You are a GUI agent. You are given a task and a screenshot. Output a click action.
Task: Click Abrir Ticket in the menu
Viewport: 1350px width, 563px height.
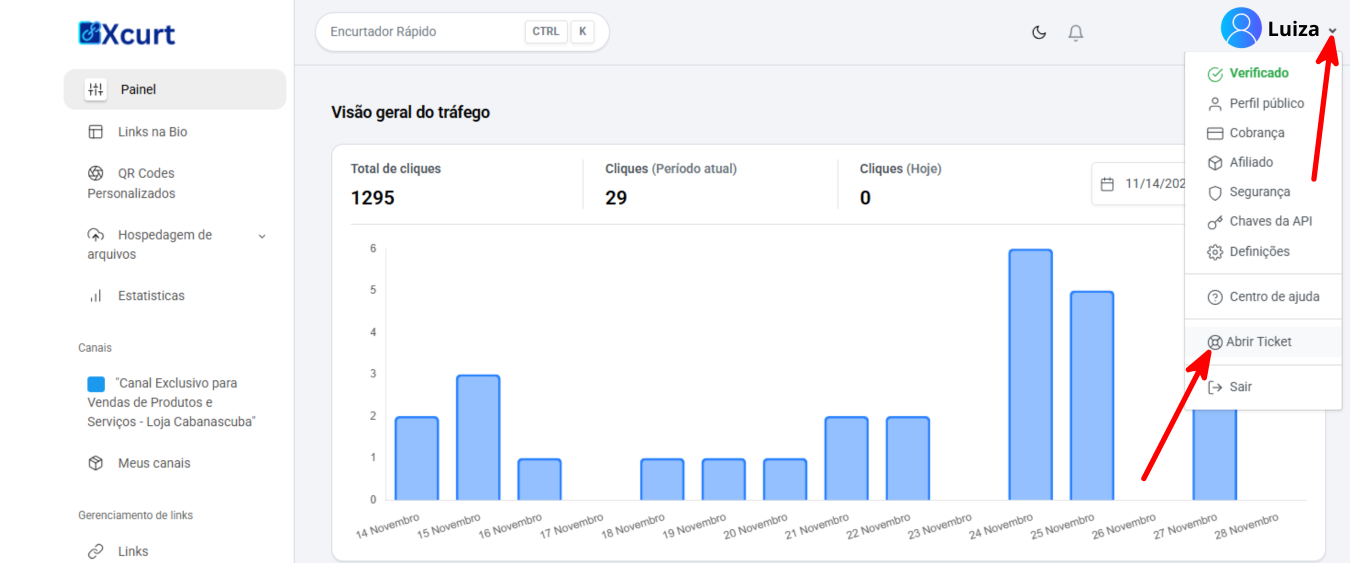(x=1258, y=342)
